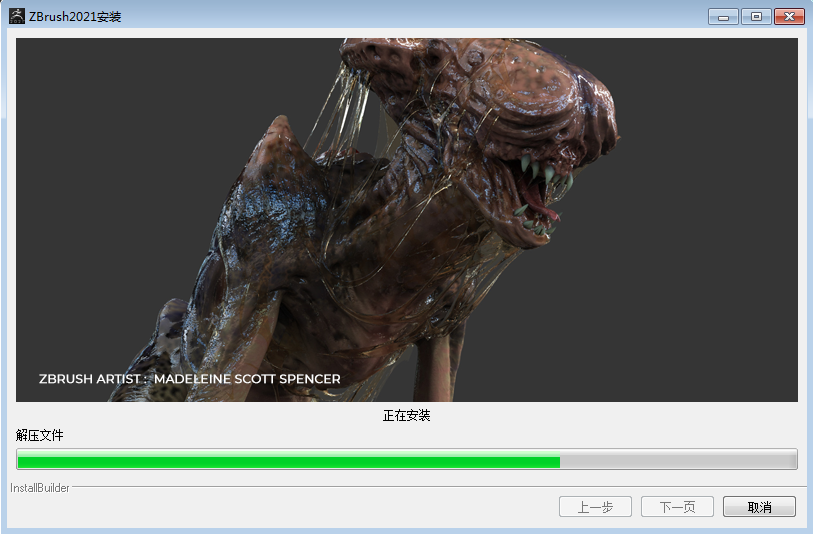Maximize the ZBrush2021 installer window
813x534 pixels.
(x=756, y=17)
